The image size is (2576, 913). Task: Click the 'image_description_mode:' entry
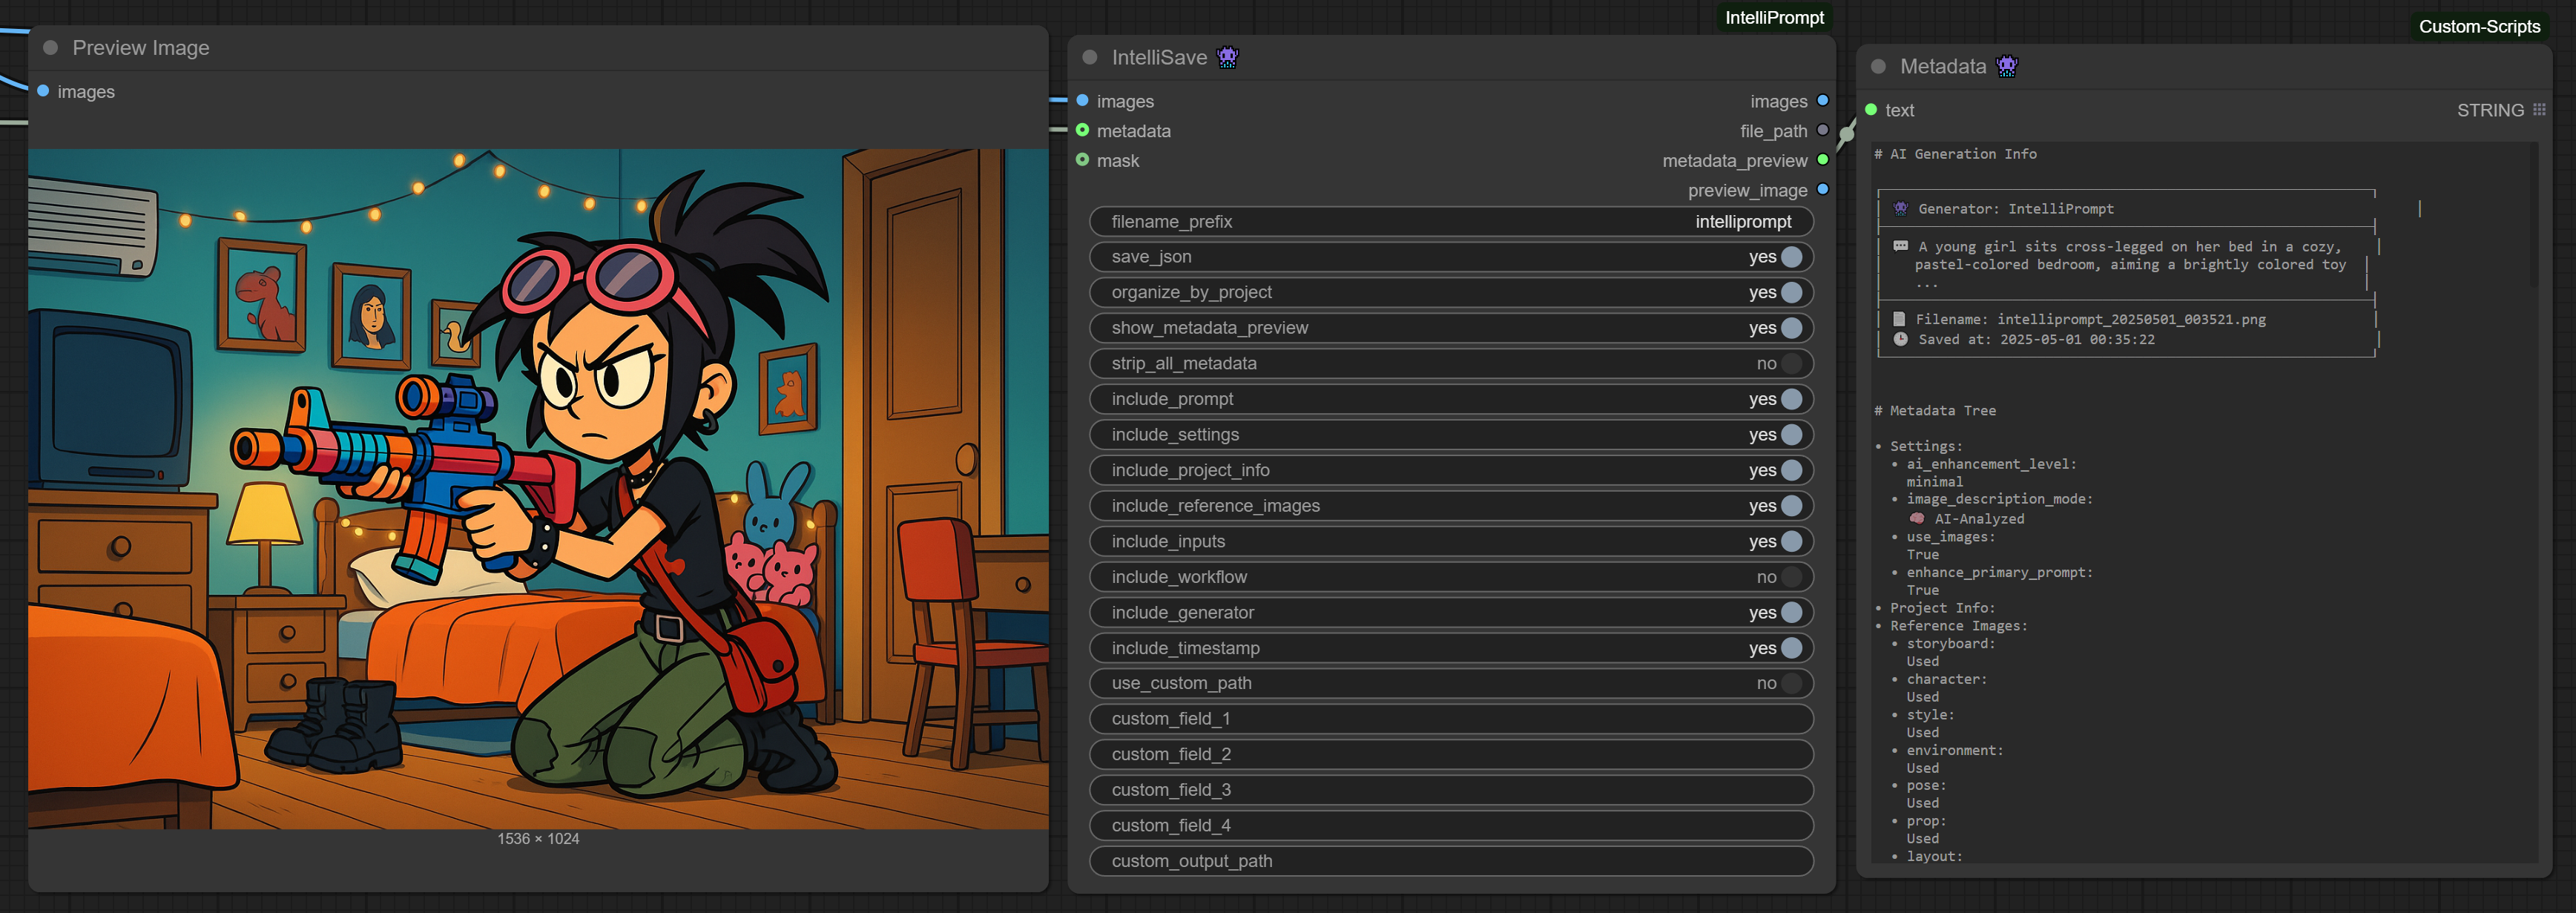[x=1999, y=499]
